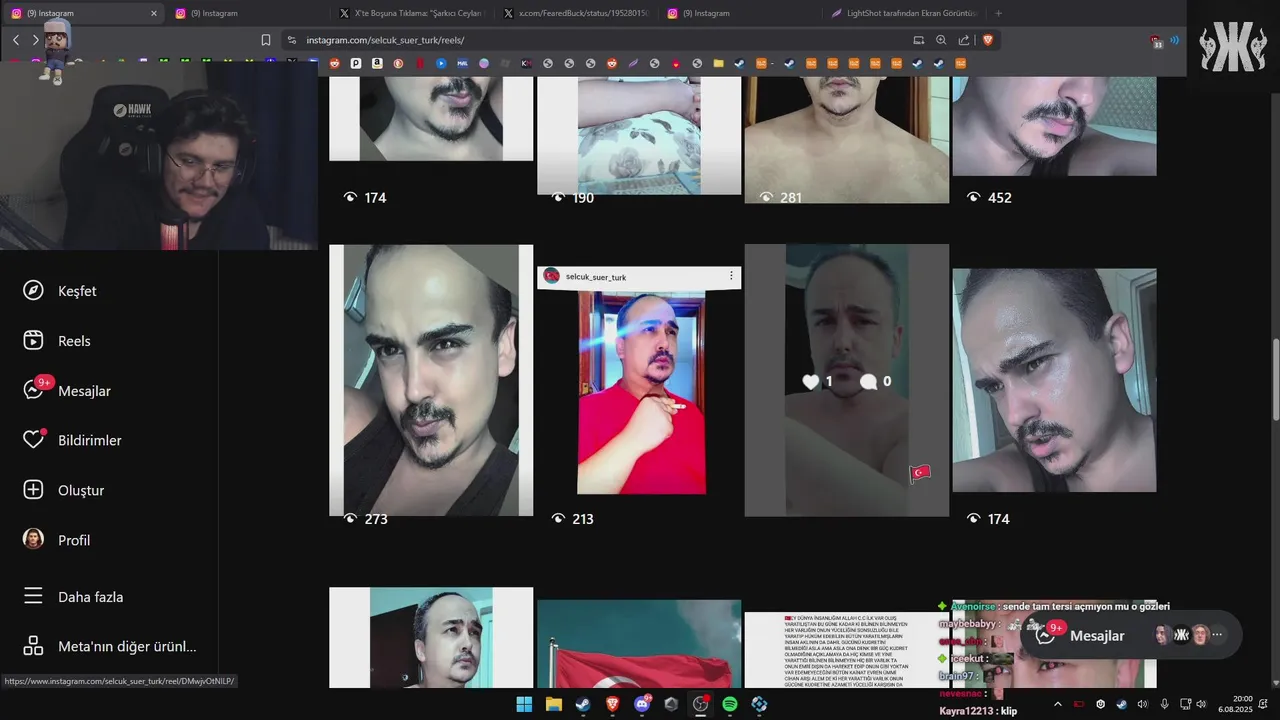The width and height of the screenshot is (1280, 720).
Task: Open Bildirimler heart icon
Action: [x=33, y=440]
